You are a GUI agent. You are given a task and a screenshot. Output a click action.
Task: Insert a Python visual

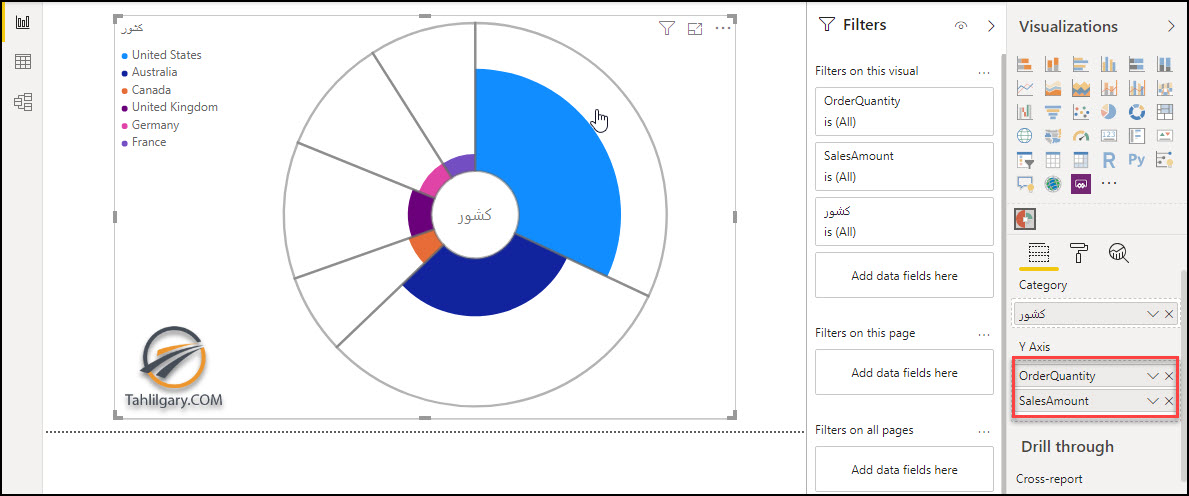1137,159
